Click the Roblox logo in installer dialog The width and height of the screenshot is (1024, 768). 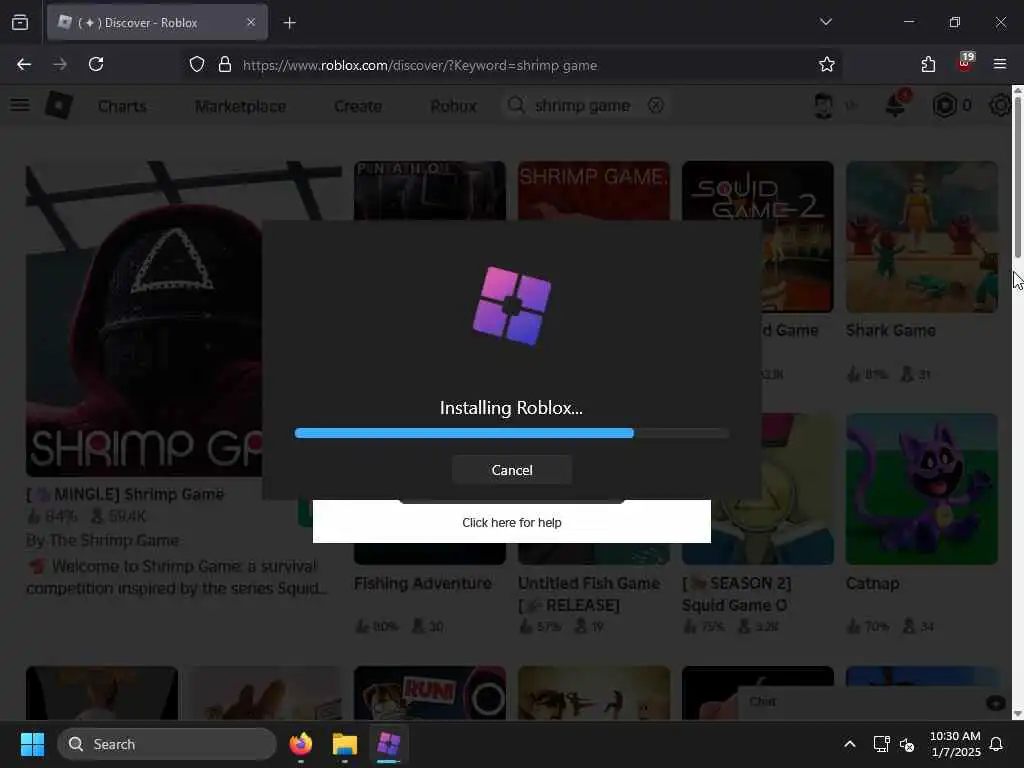(511, 305)
